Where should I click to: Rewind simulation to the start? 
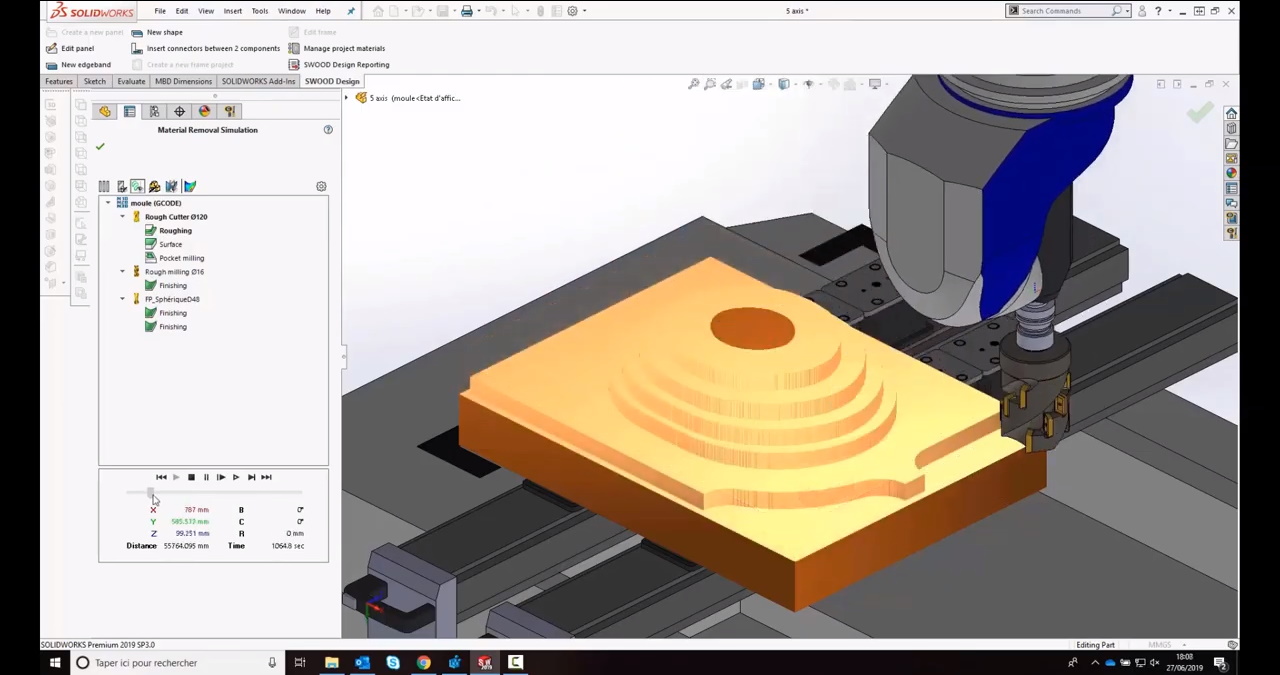(x=161, y=477)
